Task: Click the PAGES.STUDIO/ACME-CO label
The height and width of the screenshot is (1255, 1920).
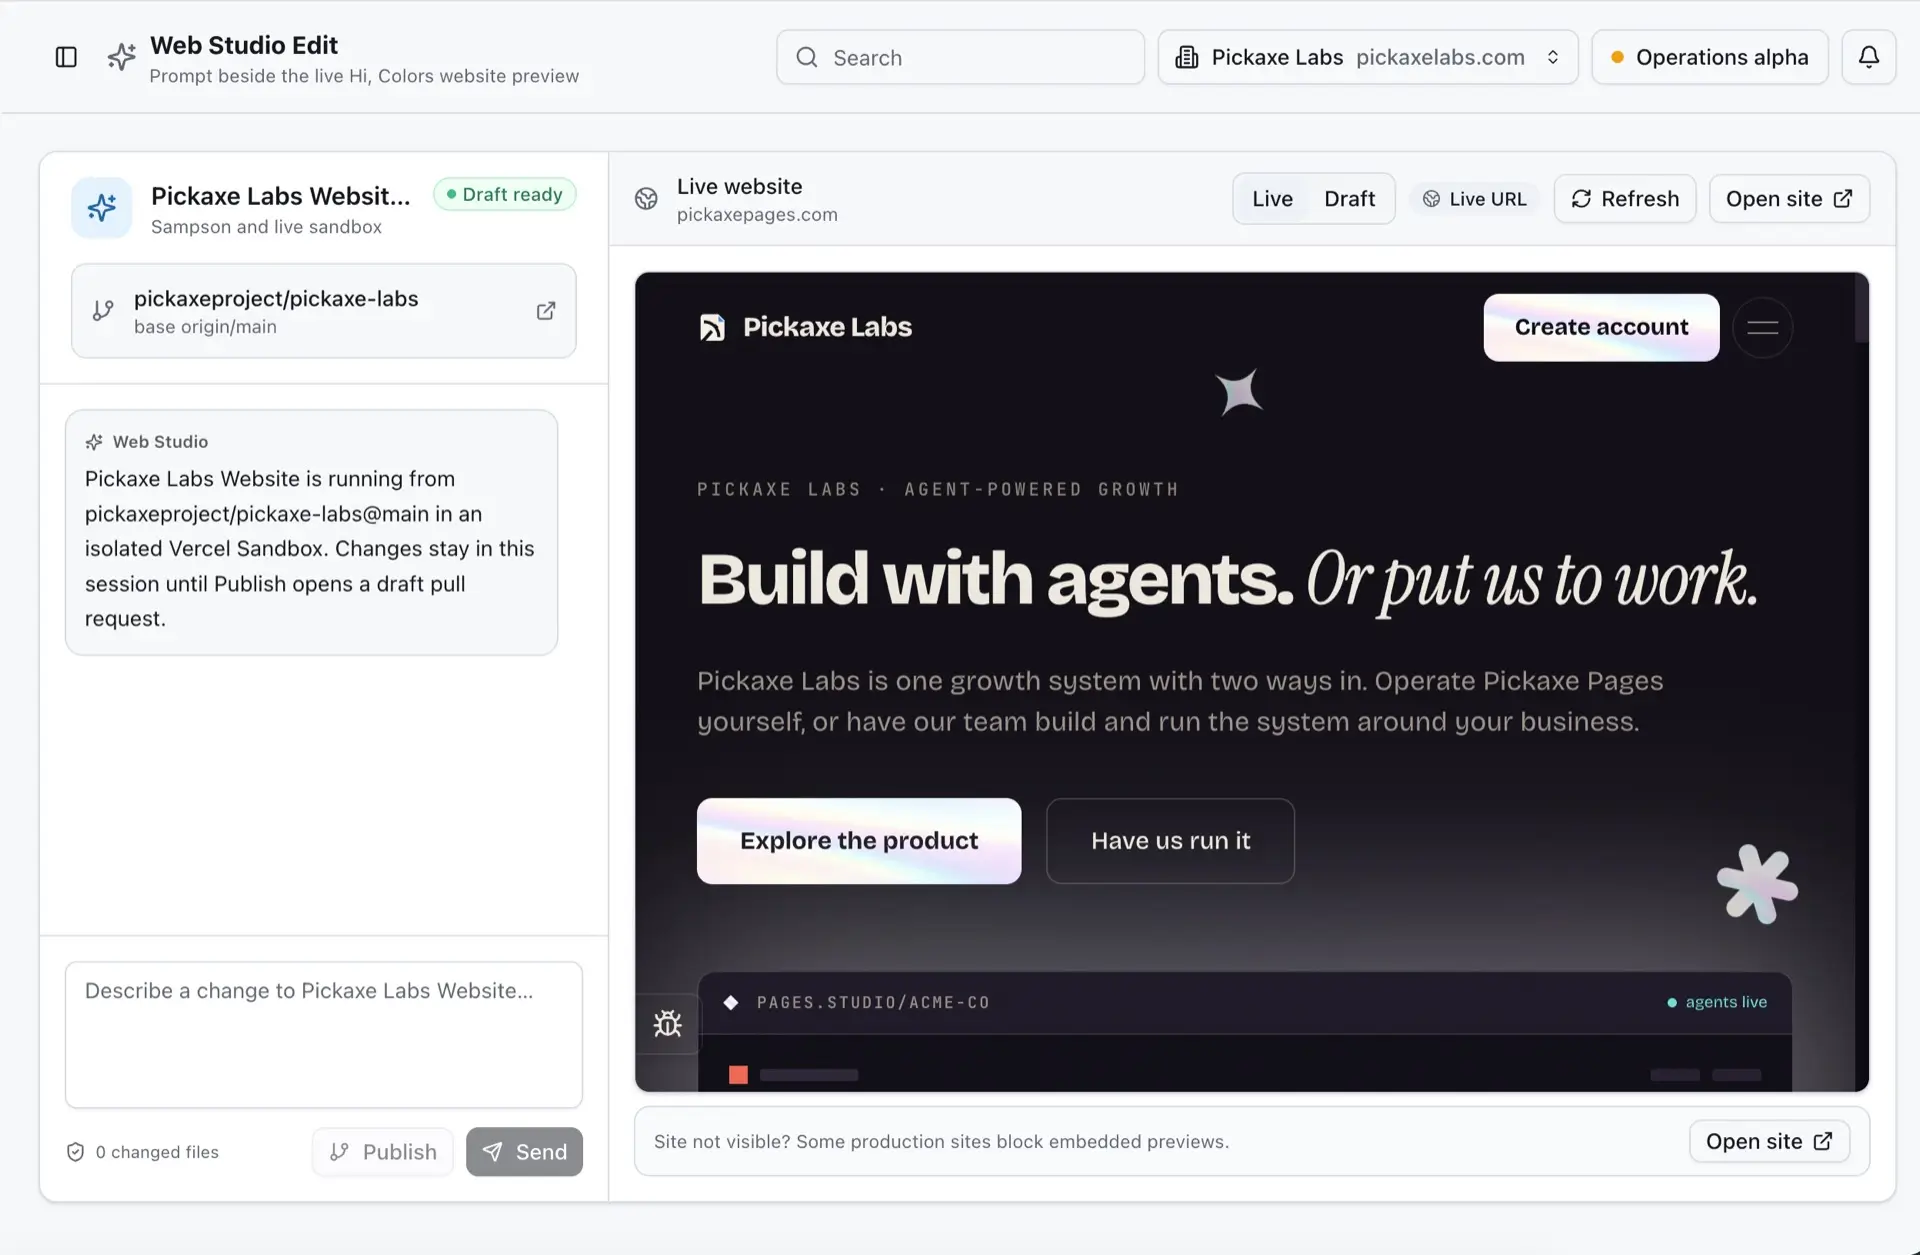Action: 873,1002
